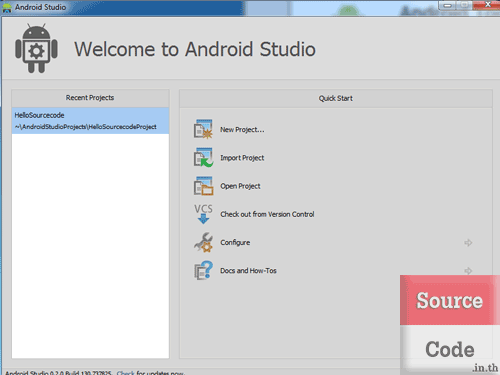Click the Check for updates link

point(125,373)
